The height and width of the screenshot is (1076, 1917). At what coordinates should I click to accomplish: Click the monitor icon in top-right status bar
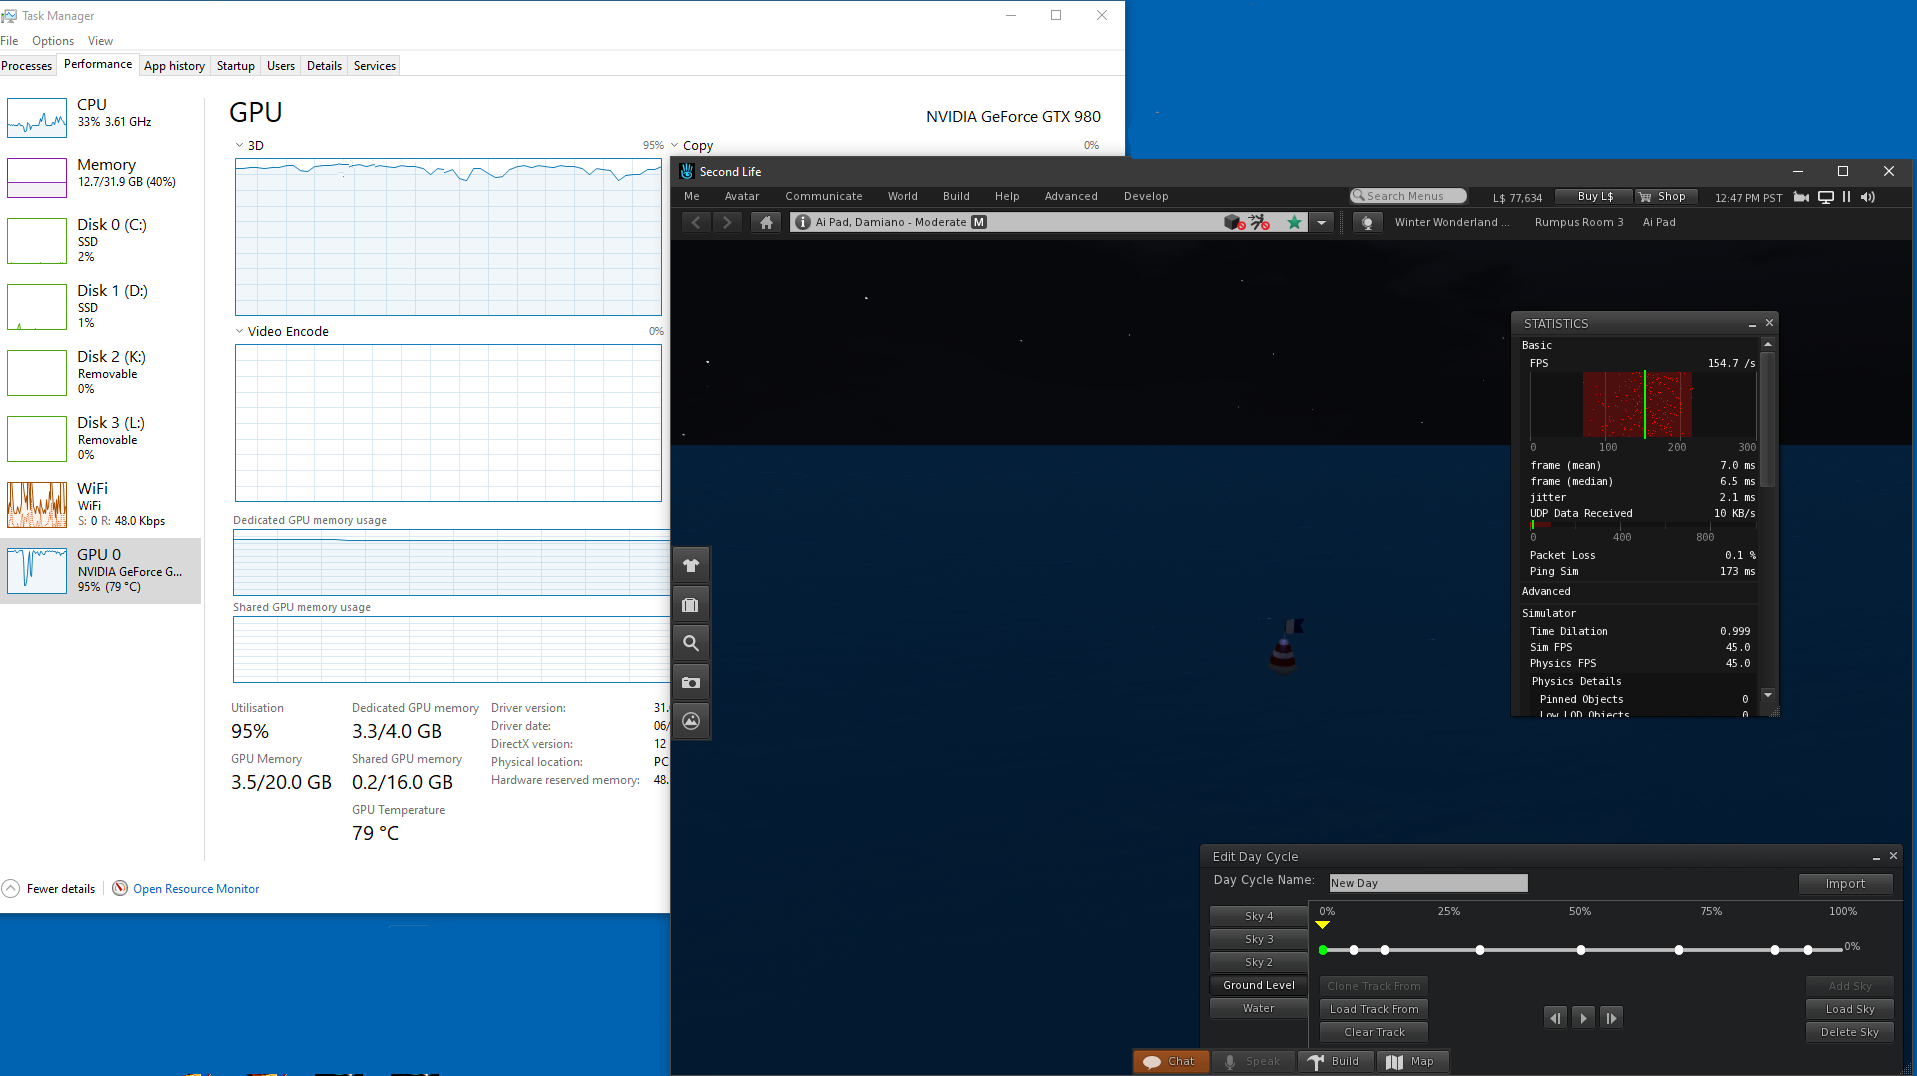pyautogui.click(x=1825, y=197)
